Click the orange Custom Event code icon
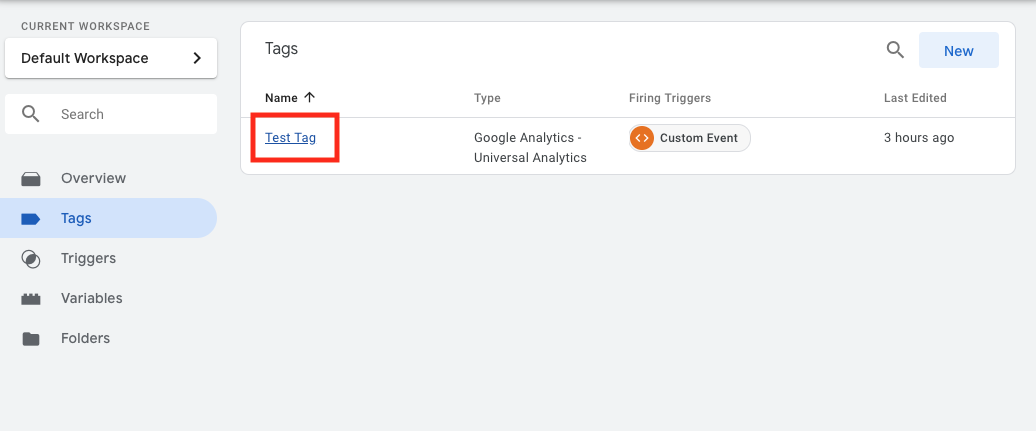Screen dimensions: 1036x431 (642, 138)
